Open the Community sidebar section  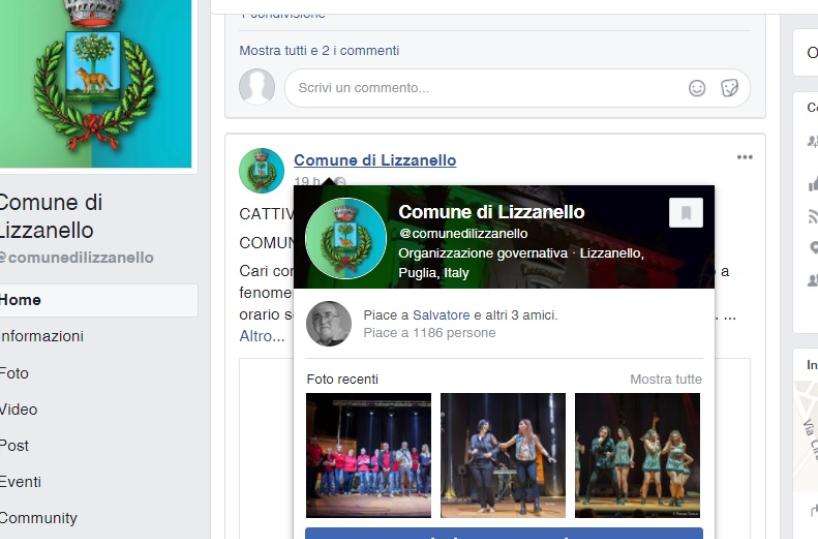(x=39, y=518)
